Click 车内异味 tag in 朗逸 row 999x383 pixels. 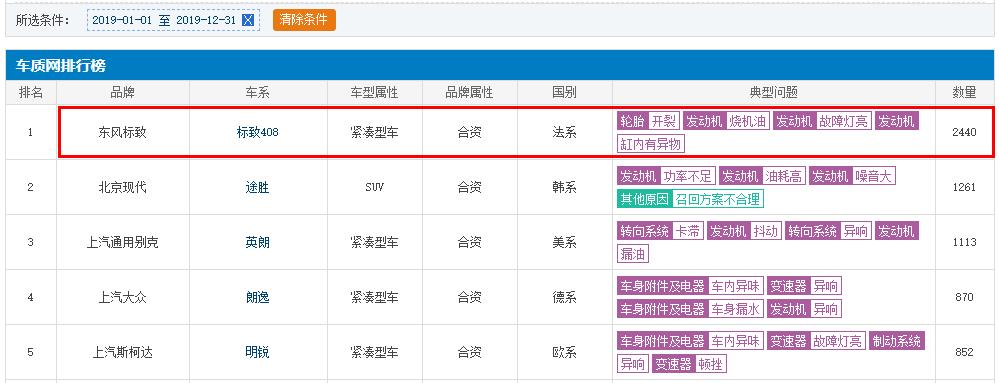(x=735, y=285)
